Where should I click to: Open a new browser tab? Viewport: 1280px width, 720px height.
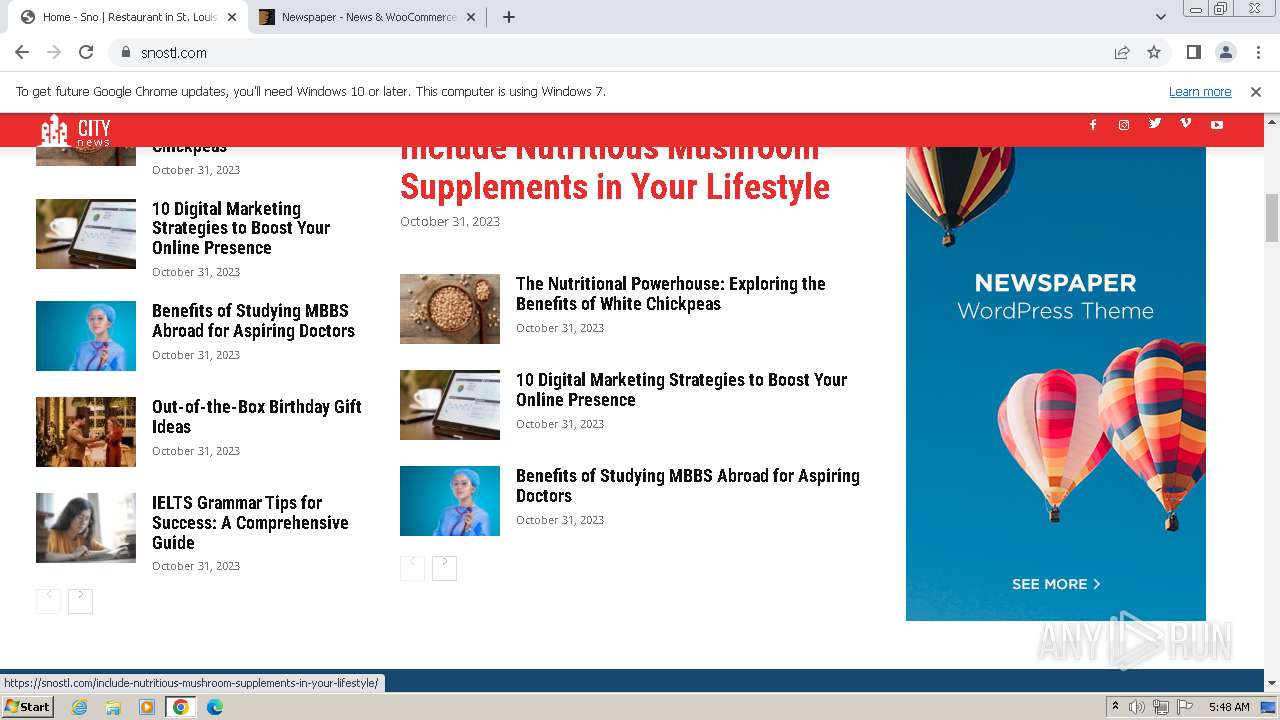point(508,17)
